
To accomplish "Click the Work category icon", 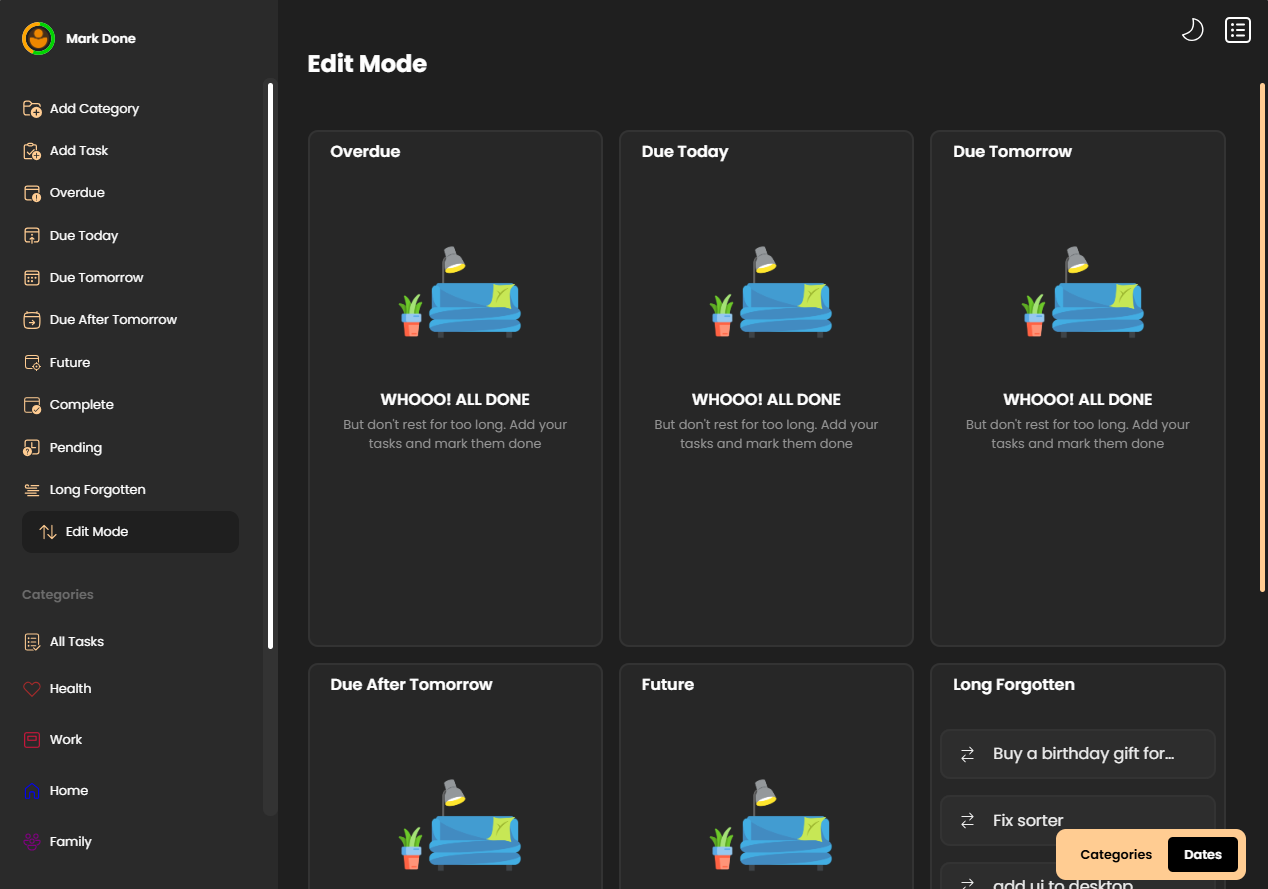I will pyautogui.click(x=32, y=740).
